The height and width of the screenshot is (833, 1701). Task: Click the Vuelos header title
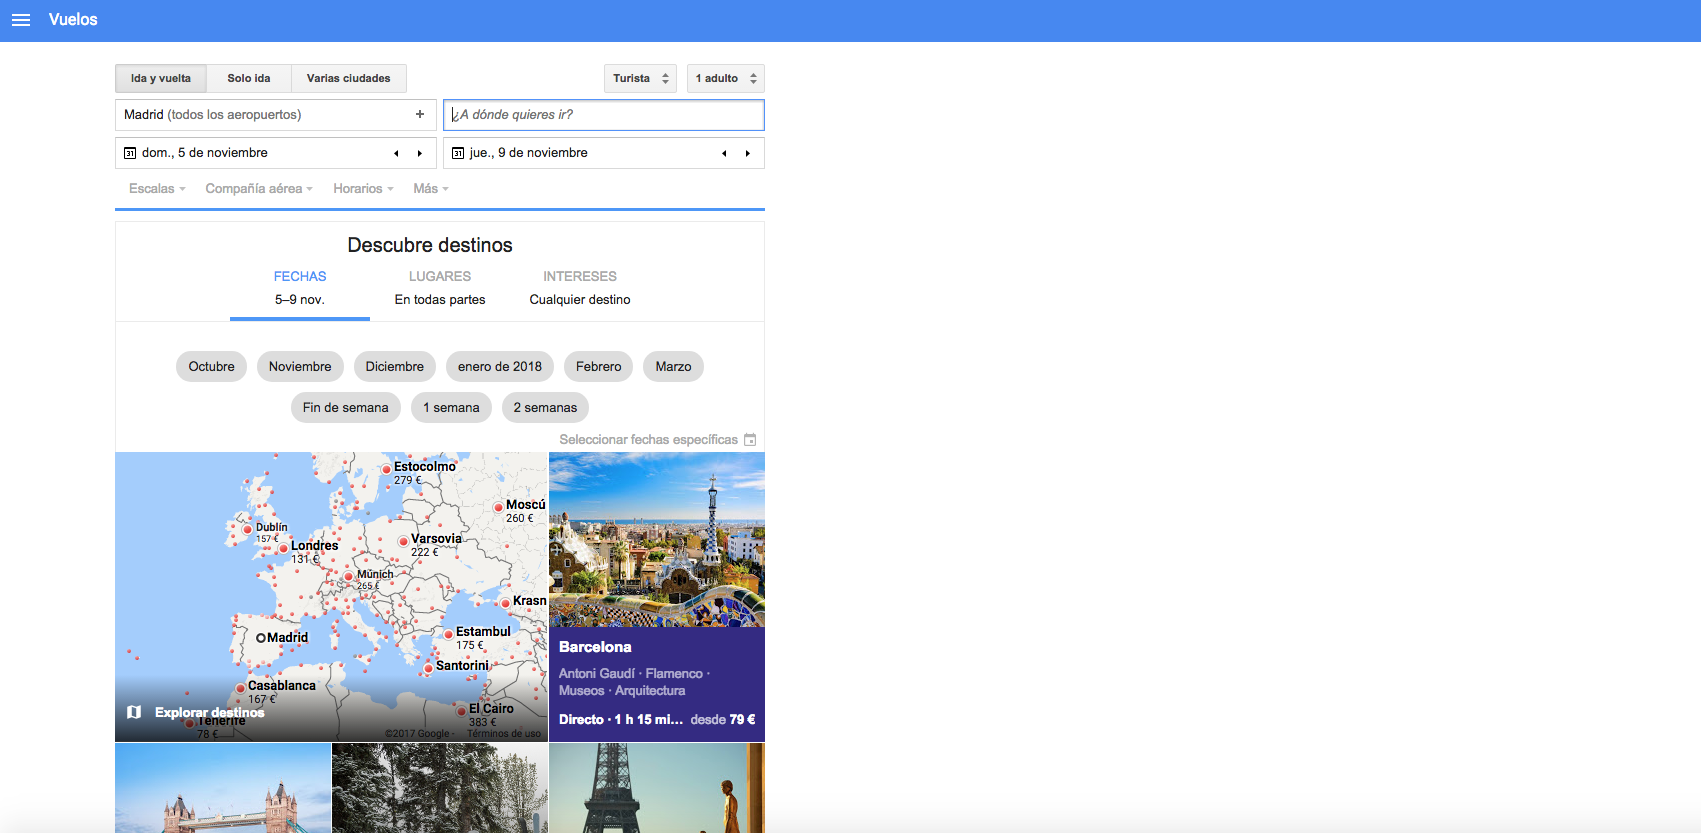coord(73,20)
